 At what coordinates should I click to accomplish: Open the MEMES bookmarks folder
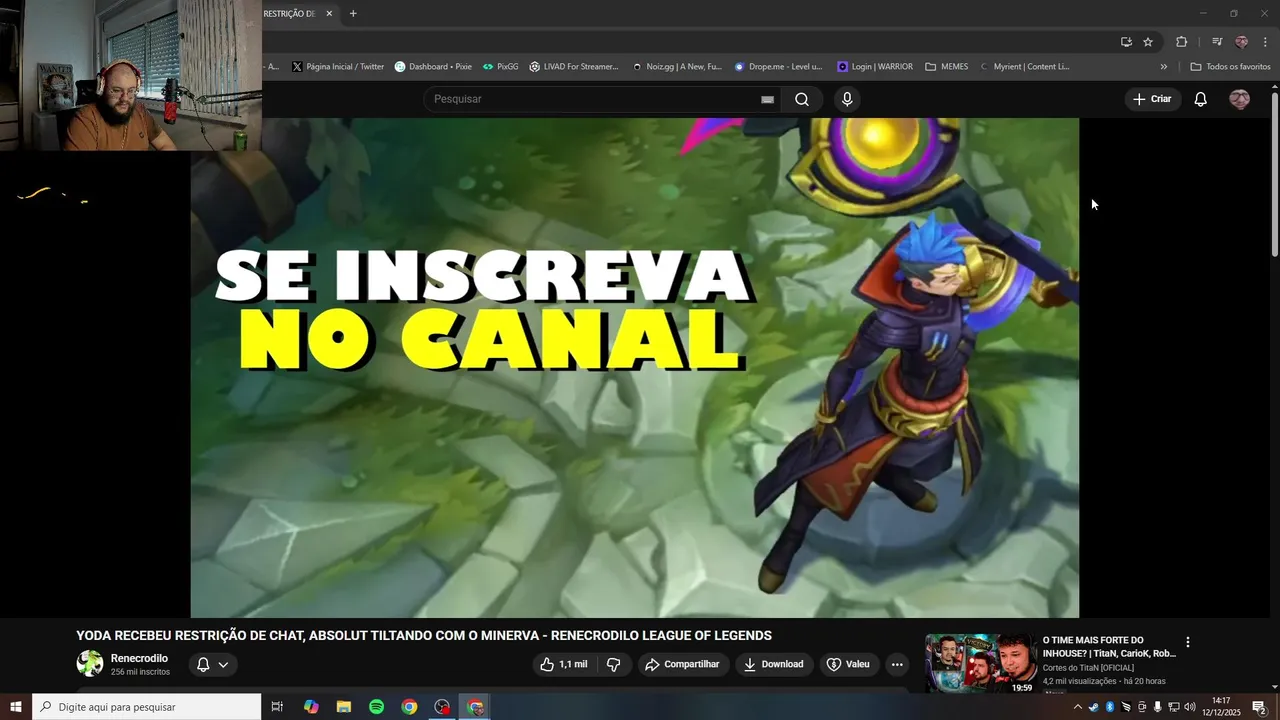tap(947, 67)
